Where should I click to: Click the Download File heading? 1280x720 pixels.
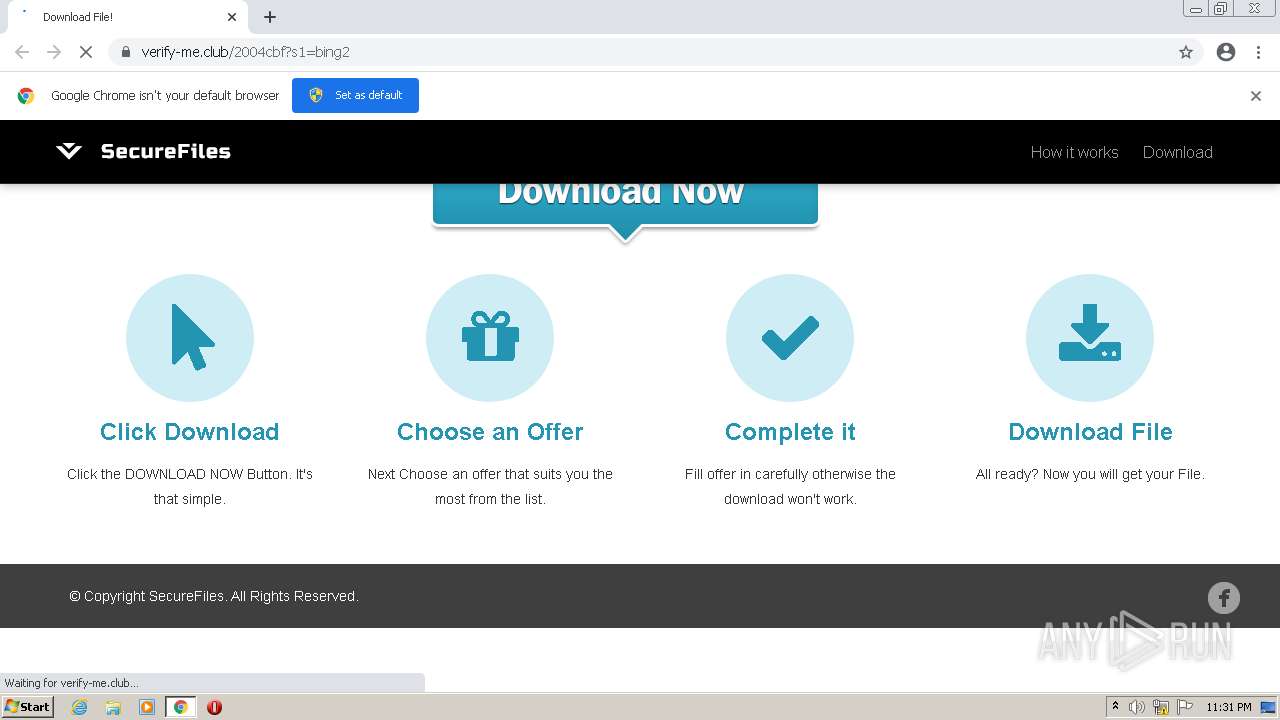tap(1090, 432)
